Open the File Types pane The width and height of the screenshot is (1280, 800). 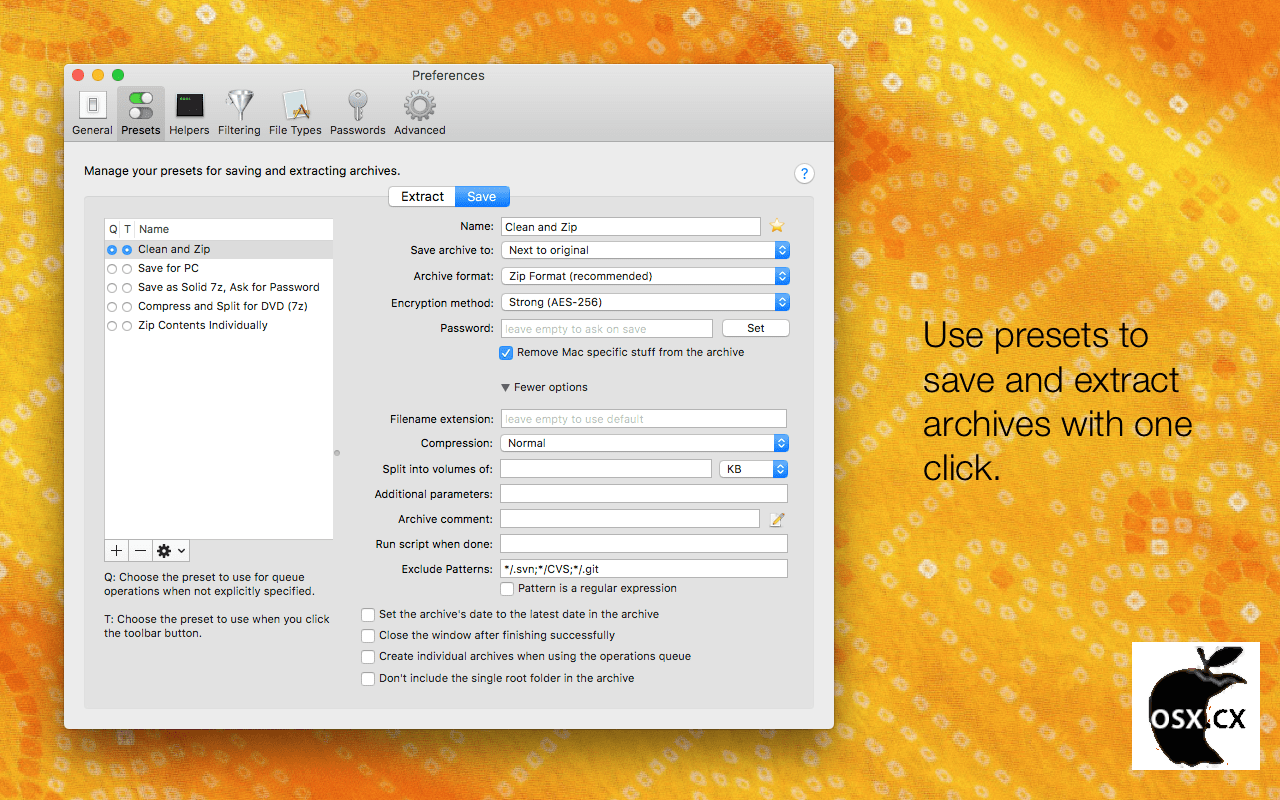click(295, 113)
